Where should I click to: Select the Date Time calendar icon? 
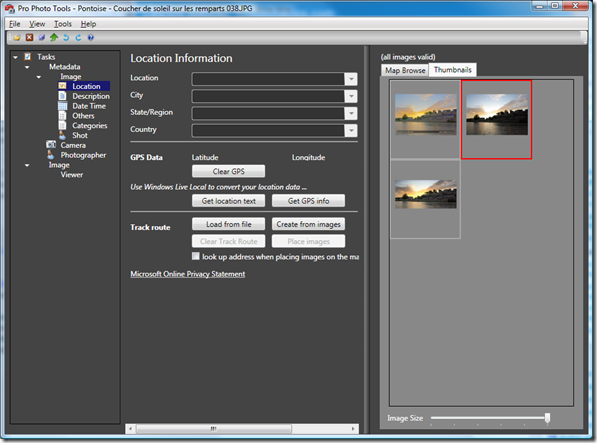62,106
